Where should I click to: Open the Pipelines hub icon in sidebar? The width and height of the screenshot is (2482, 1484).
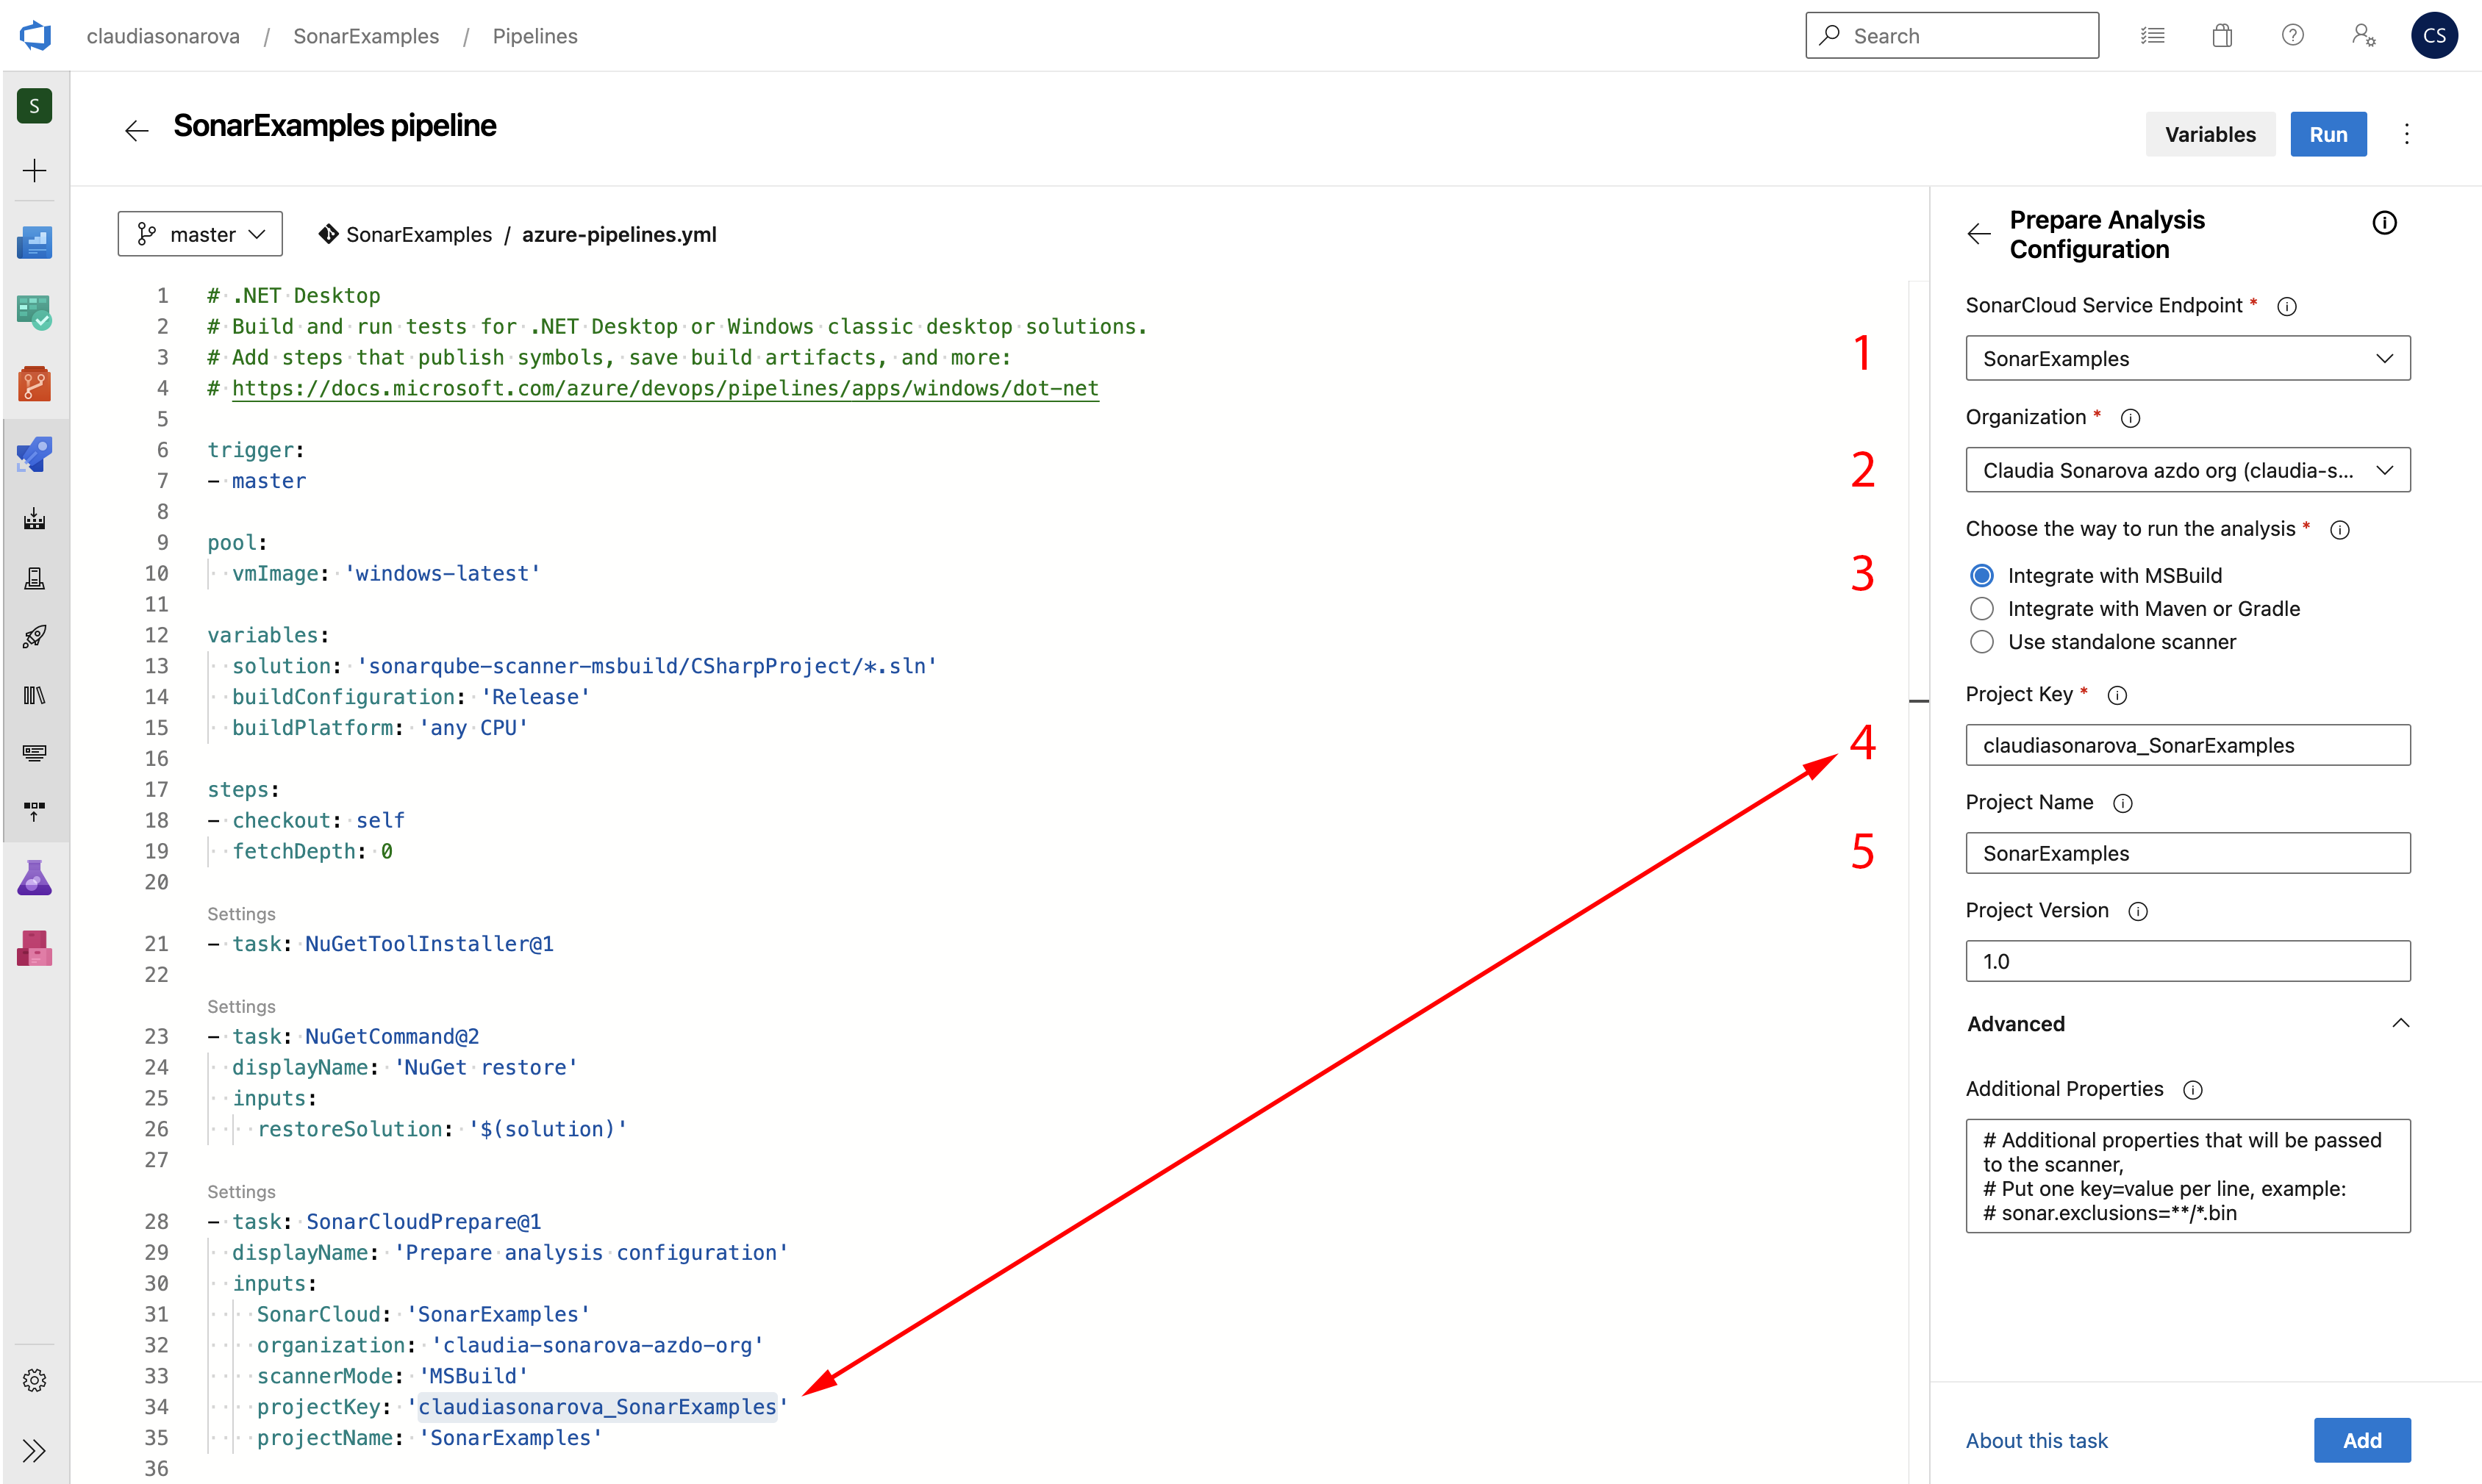pyautogui.click(x=35, y=455)
